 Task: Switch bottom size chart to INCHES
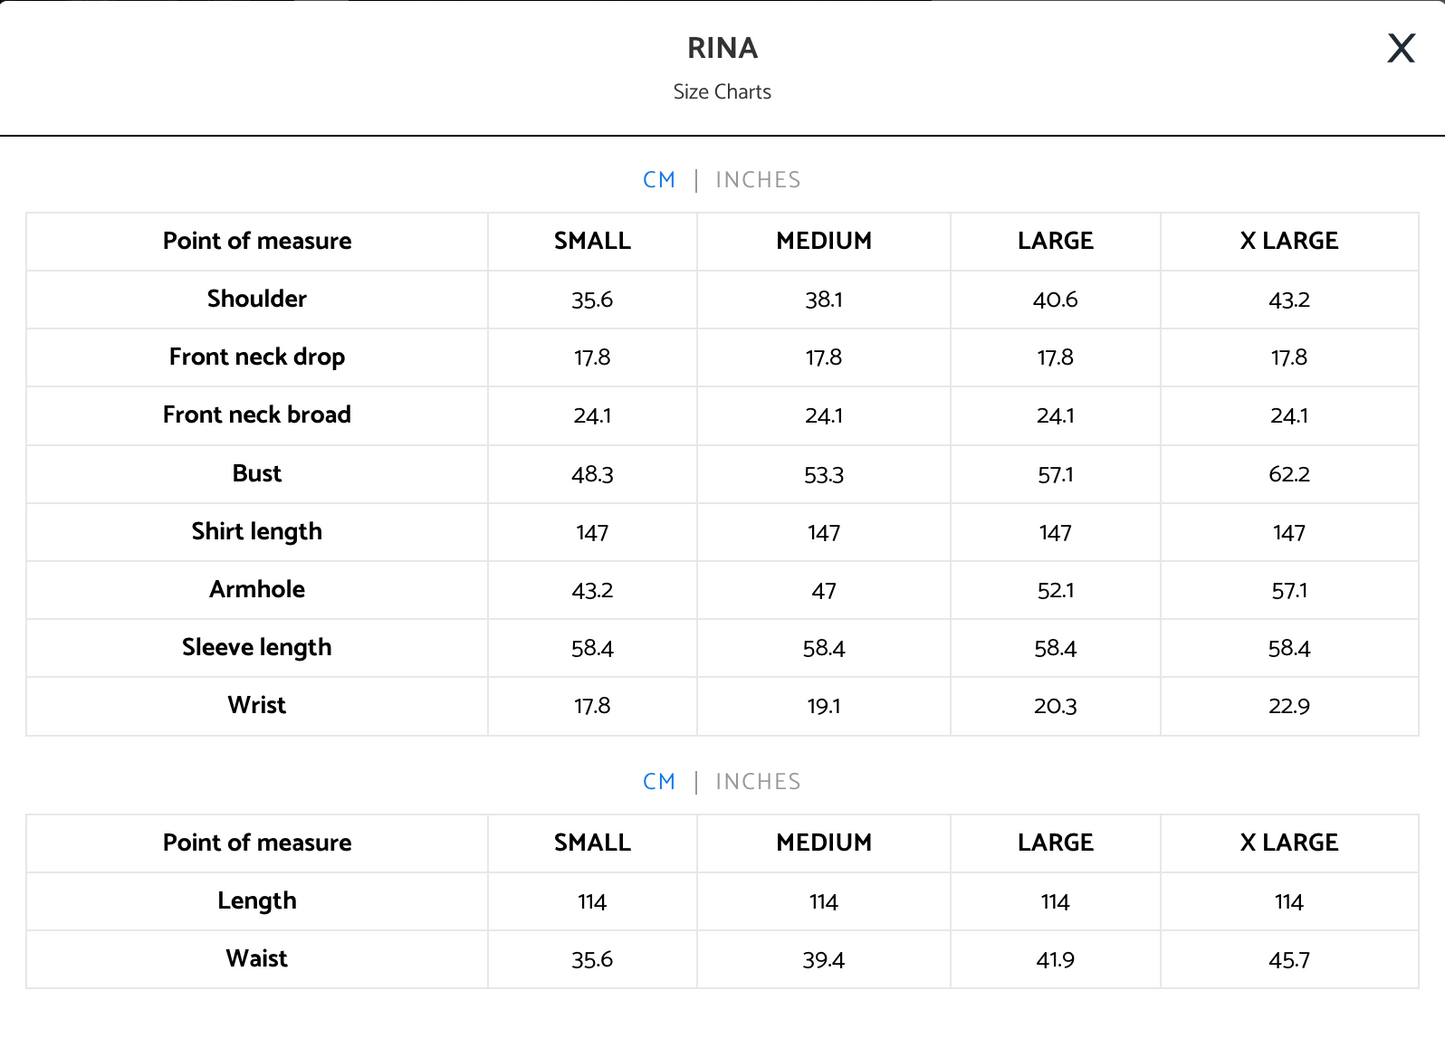pyautogui.click(x=758, y=782)
